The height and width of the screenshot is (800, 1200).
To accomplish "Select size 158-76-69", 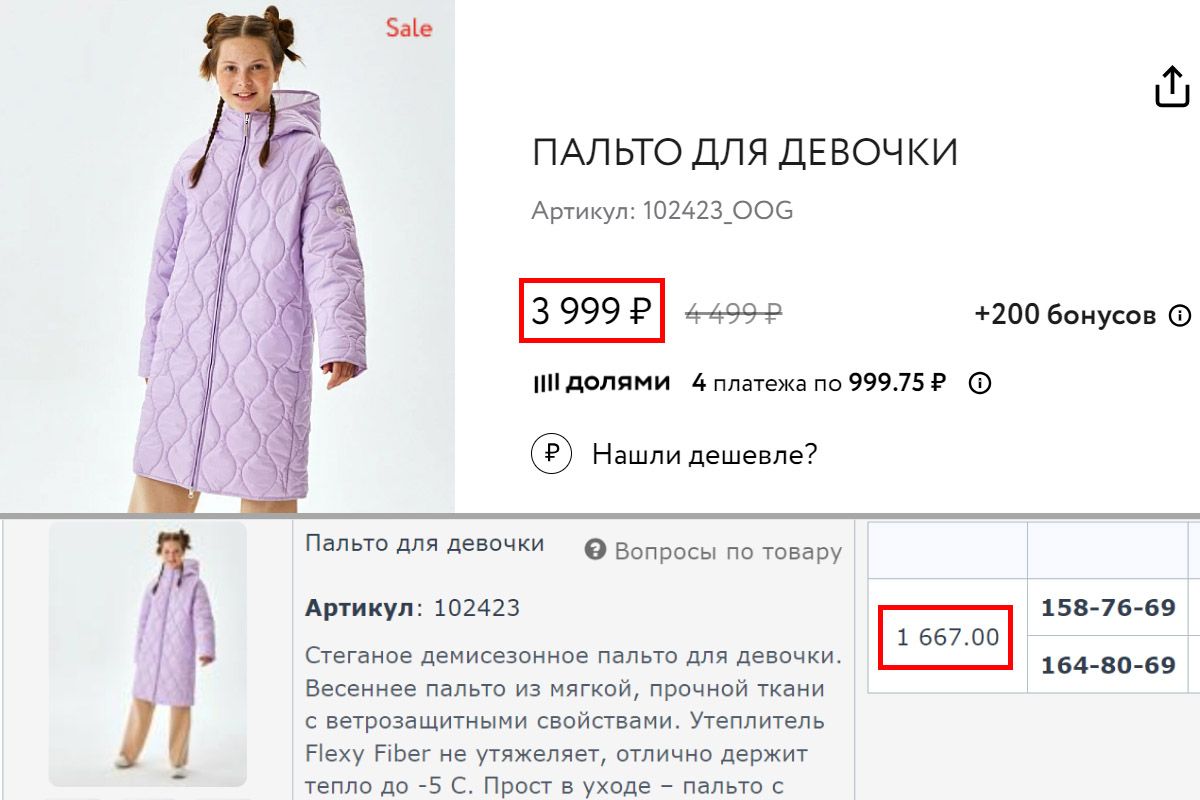I will [x=1108, y=607].
